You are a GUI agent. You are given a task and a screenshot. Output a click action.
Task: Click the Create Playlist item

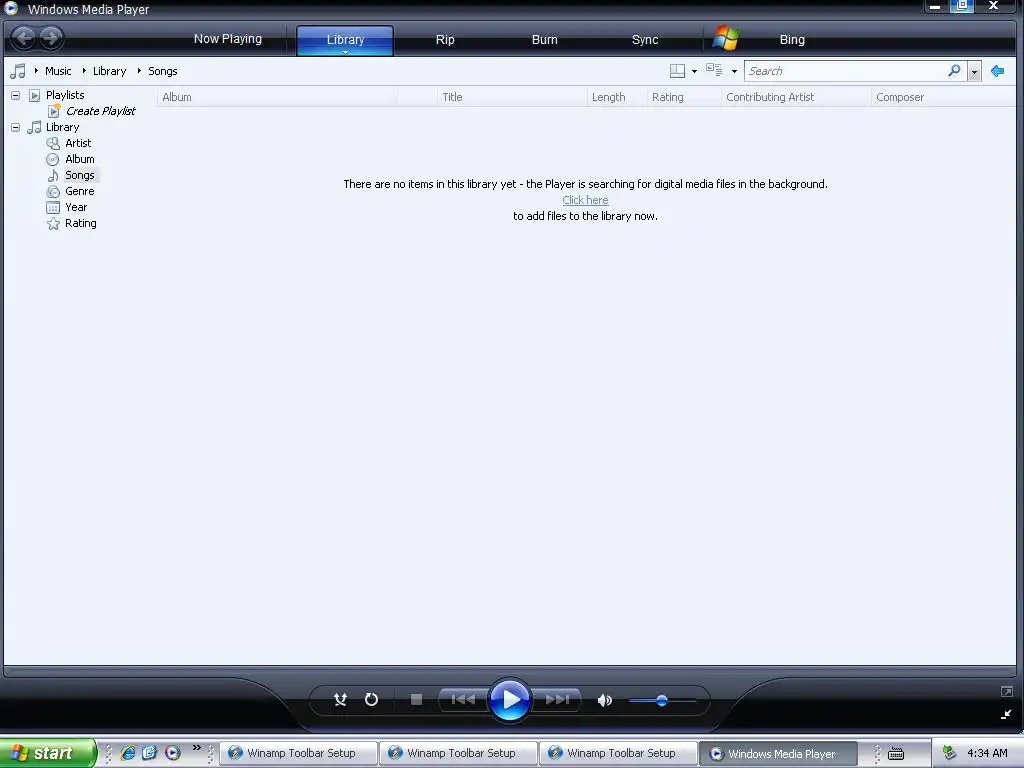(101, 111)
